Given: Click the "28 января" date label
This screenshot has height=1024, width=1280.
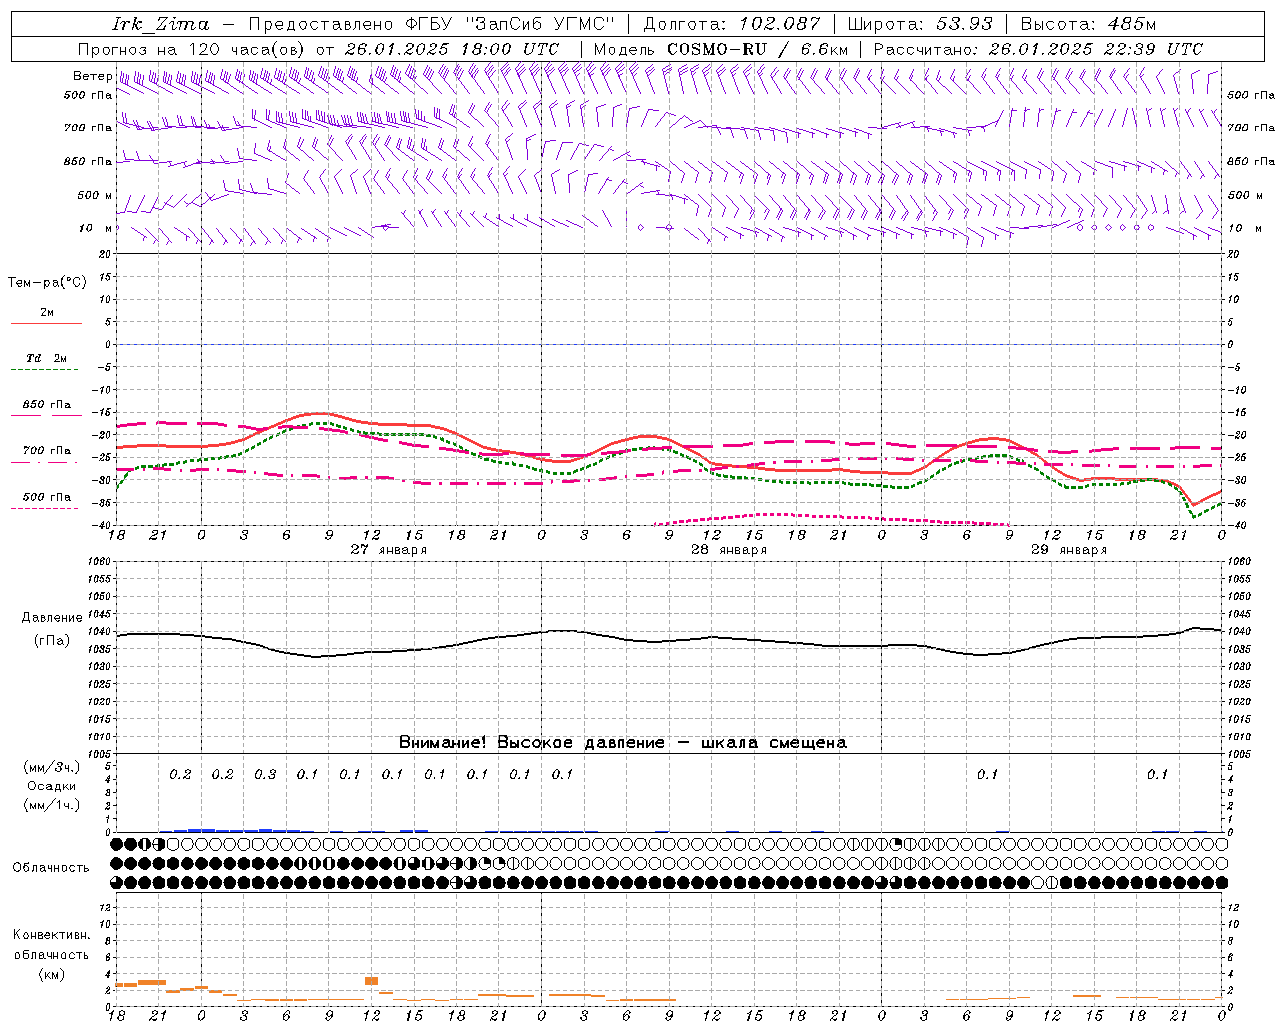Looking at the screenshot, I should pos(729,549).
